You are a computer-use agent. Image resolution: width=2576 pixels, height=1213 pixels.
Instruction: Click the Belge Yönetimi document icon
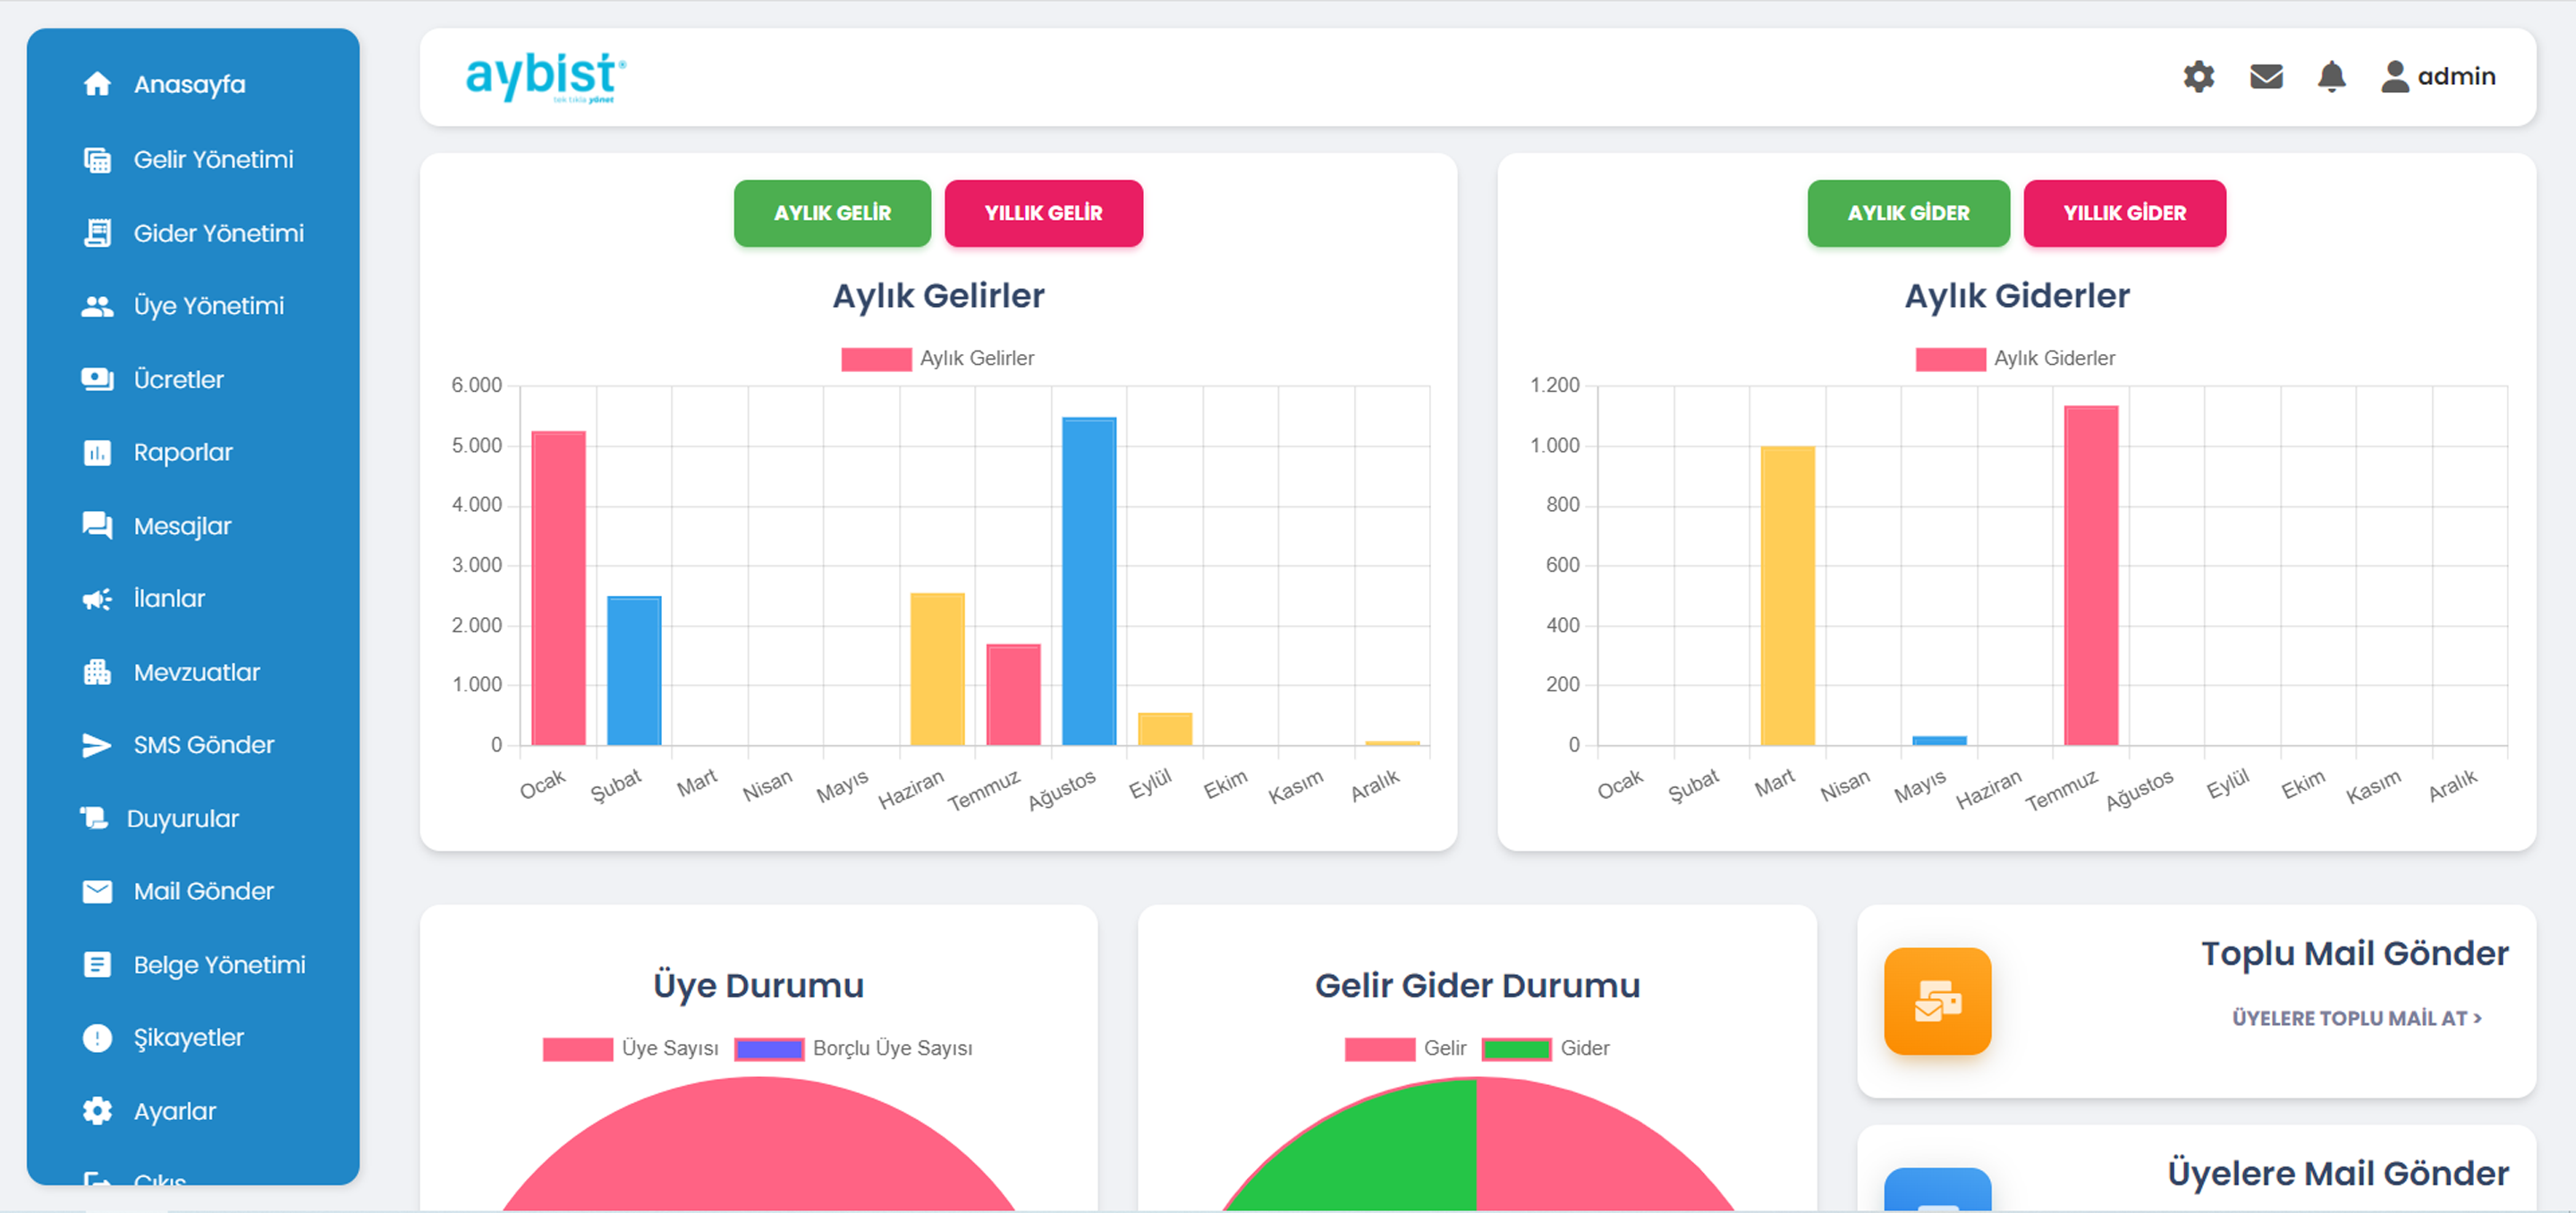(97, 965)
